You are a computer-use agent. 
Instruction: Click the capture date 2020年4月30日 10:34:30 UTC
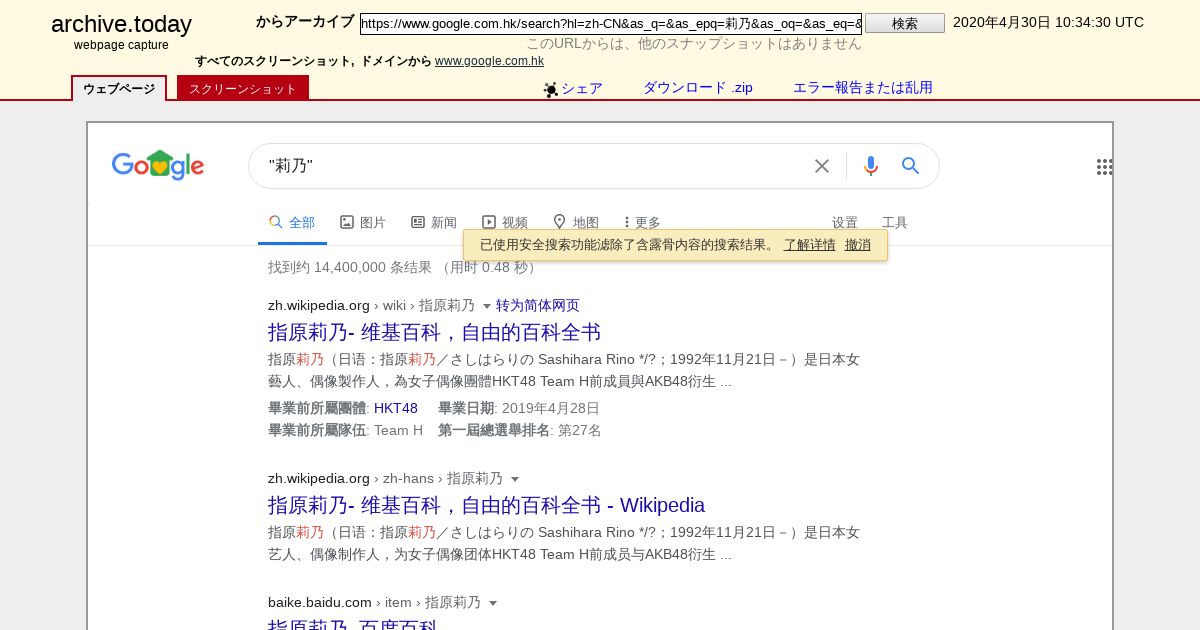1048,22
